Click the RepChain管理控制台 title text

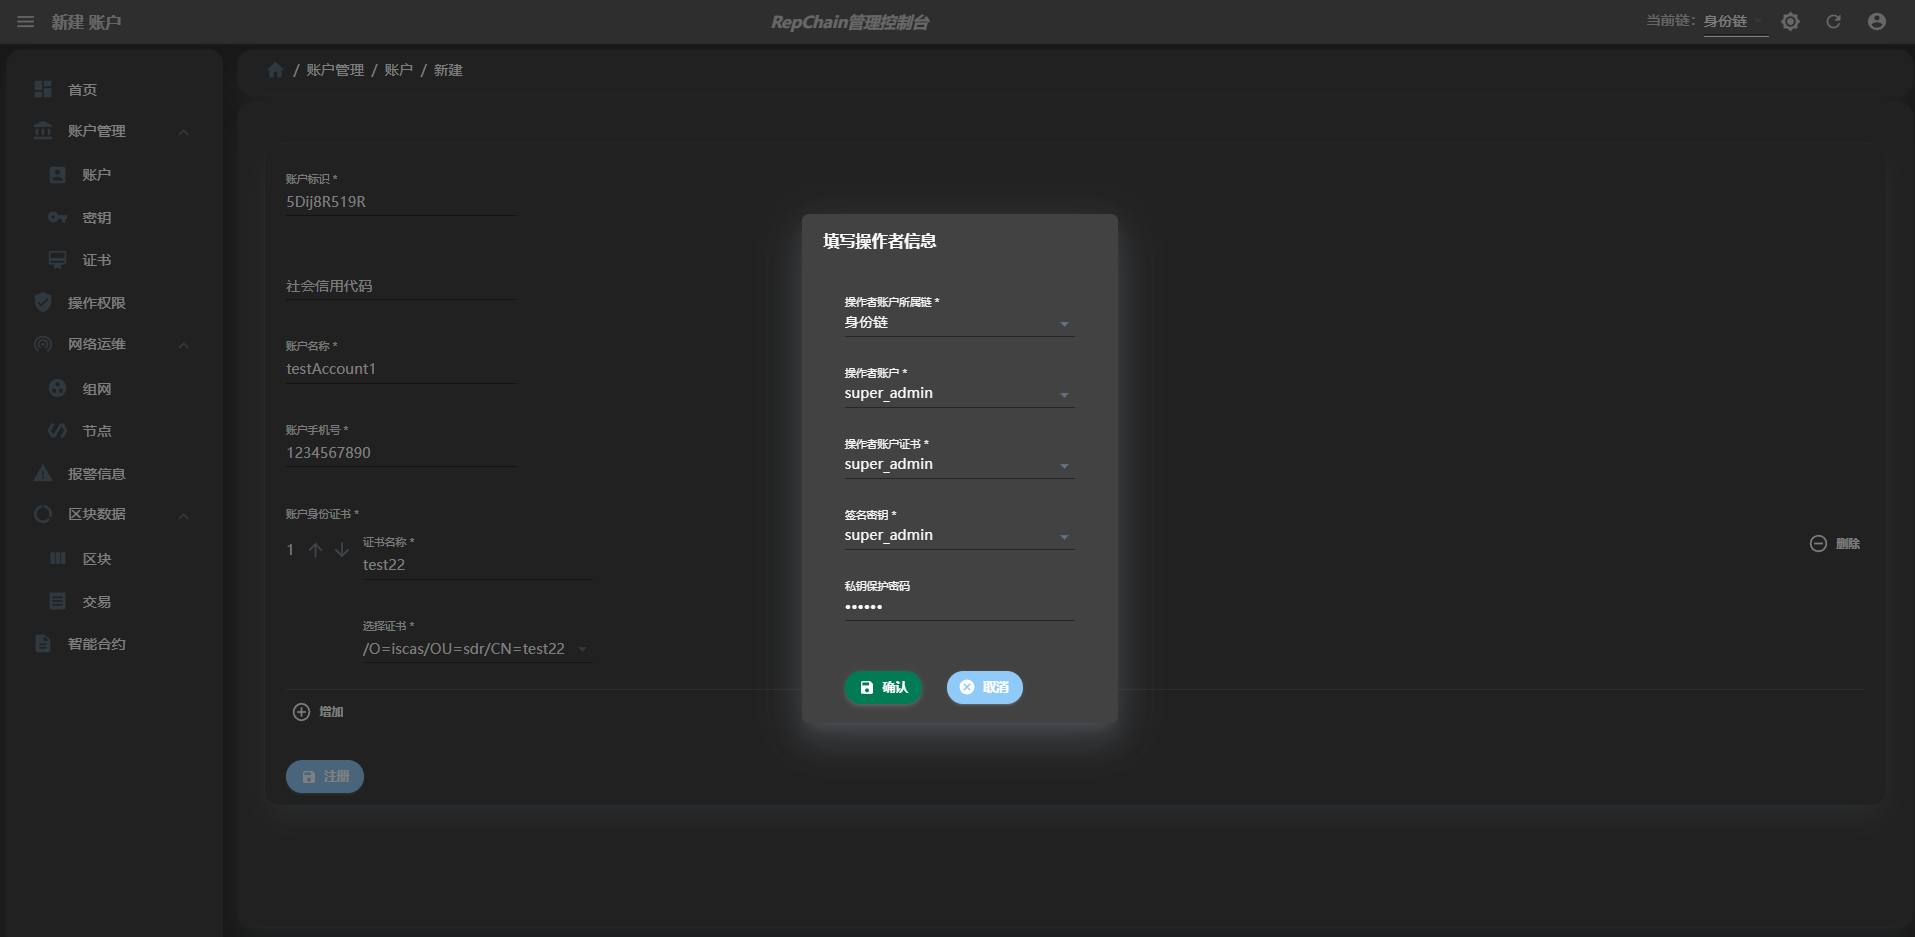tap(850, 22)
